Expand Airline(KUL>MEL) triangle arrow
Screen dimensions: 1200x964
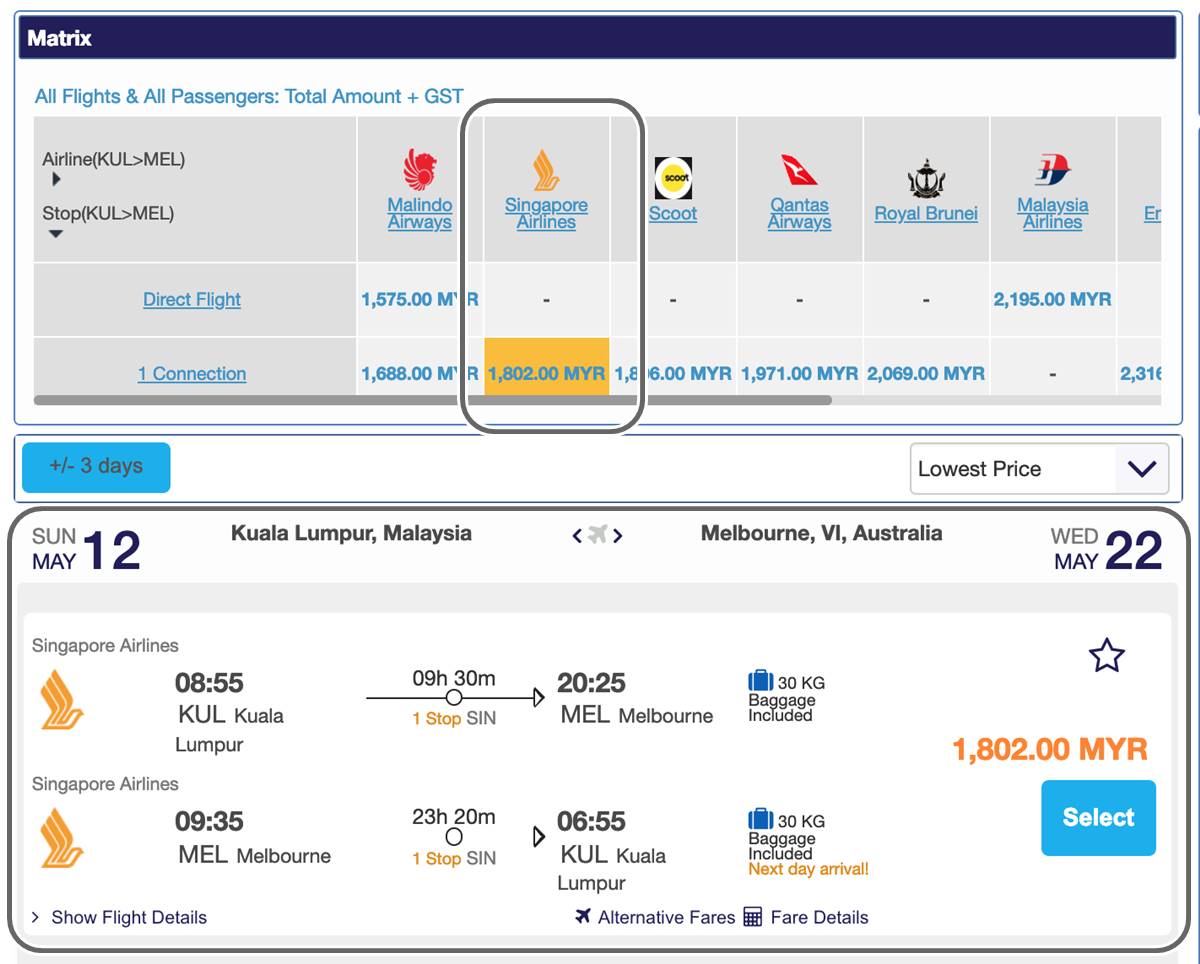pos(56,180)
